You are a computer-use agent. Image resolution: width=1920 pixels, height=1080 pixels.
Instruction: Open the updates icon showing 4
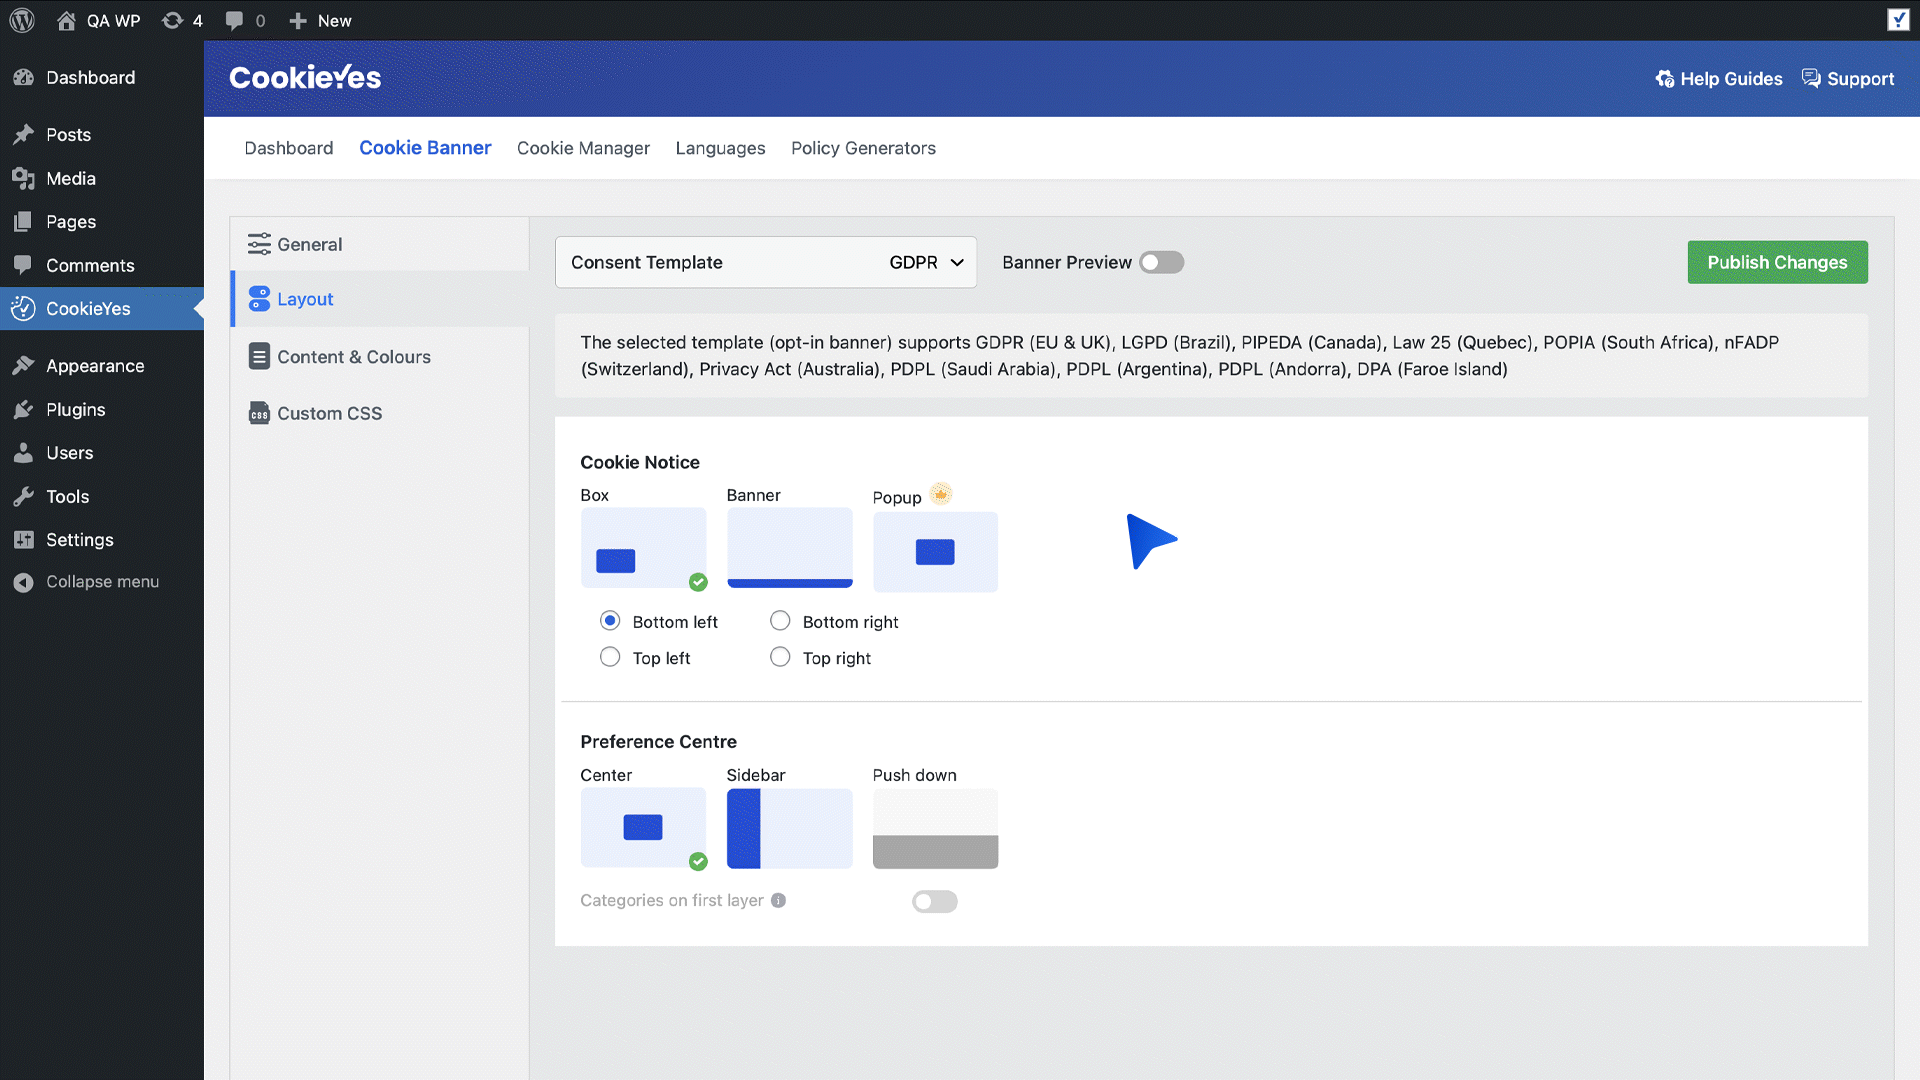(173, 20)
